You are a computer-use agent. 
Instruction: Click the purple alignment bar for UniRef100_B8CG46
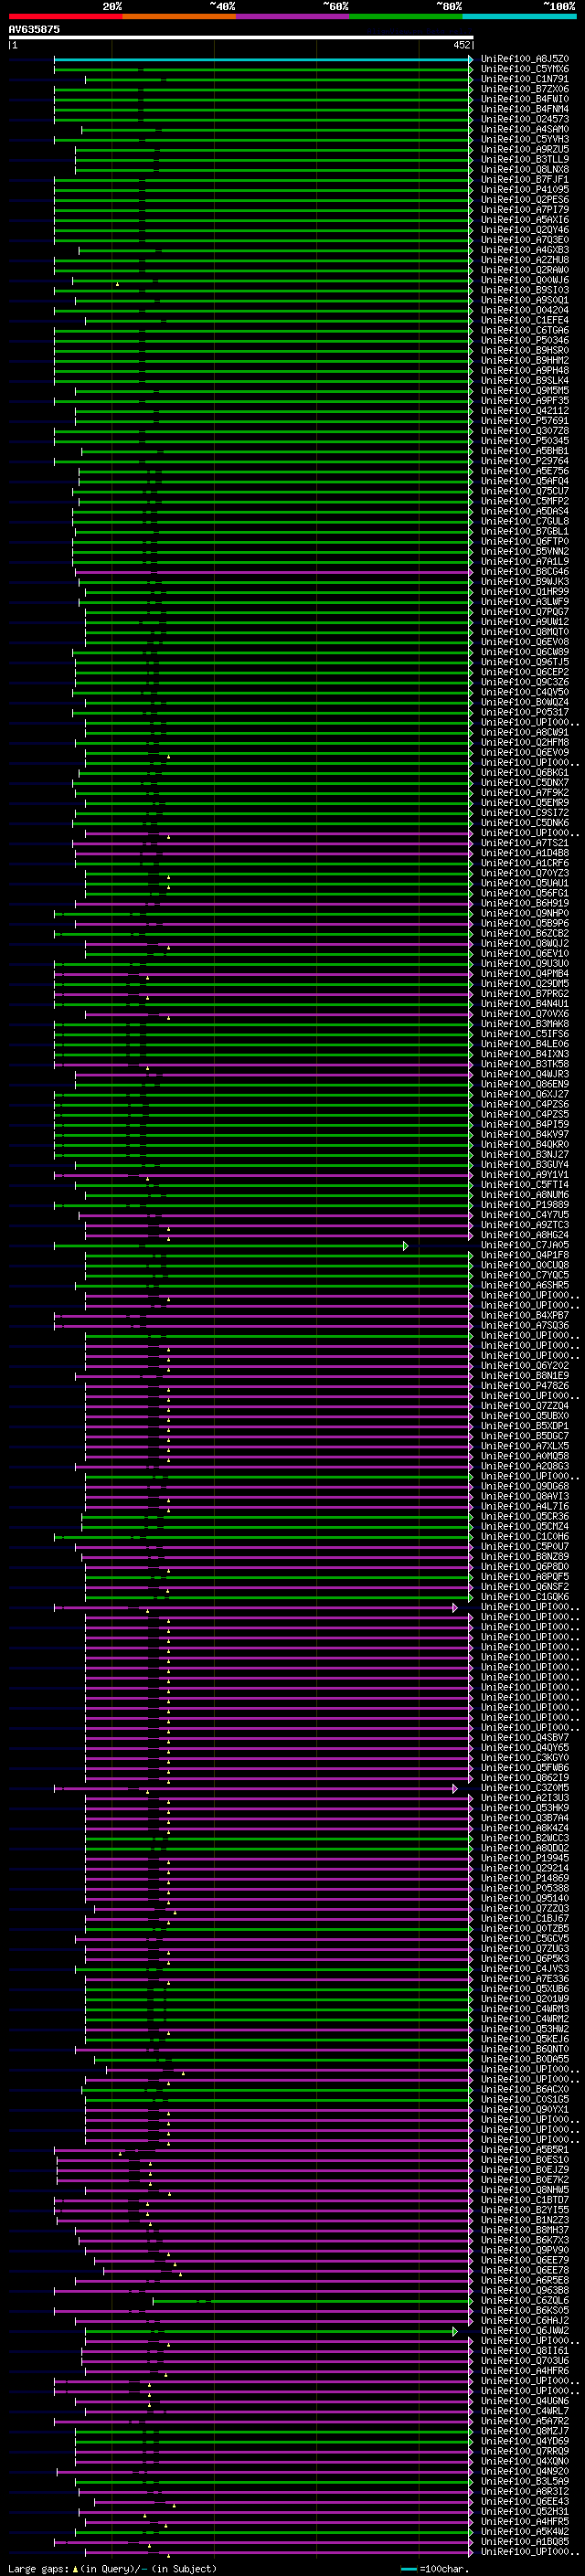(272, 572)
